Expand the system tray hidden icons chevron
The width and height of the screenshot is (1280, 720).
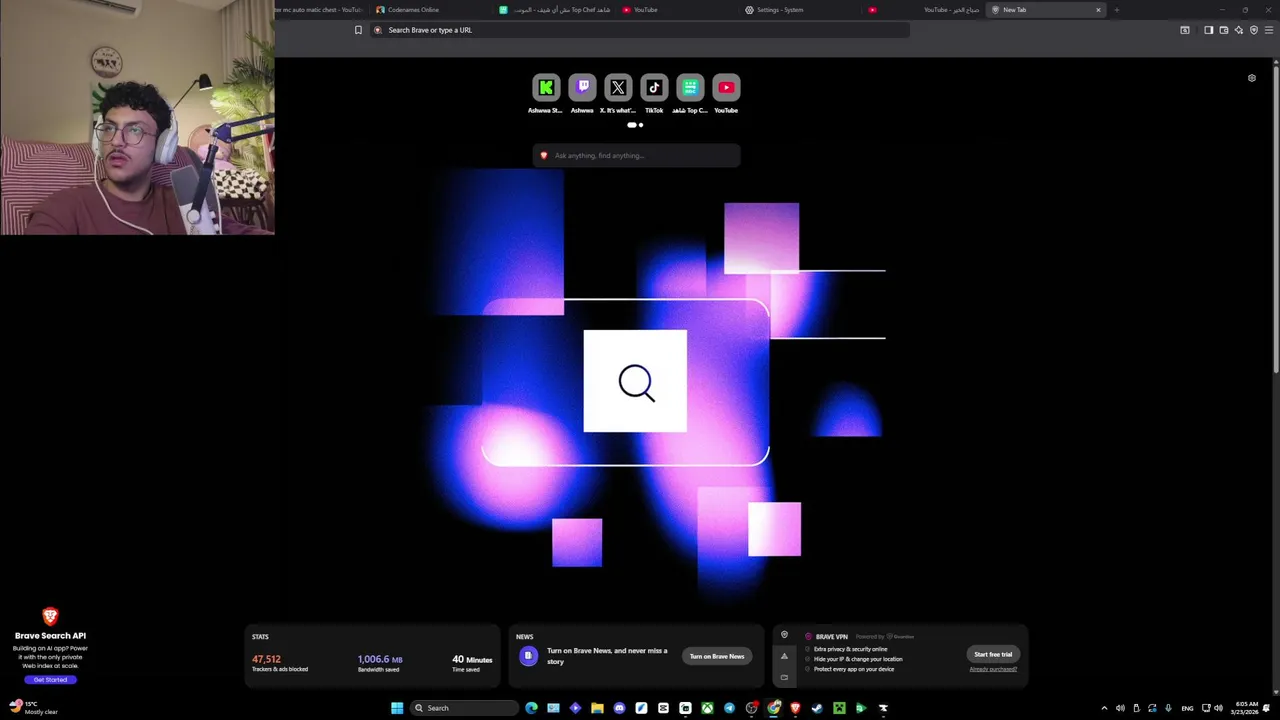tap(1104, 708)
